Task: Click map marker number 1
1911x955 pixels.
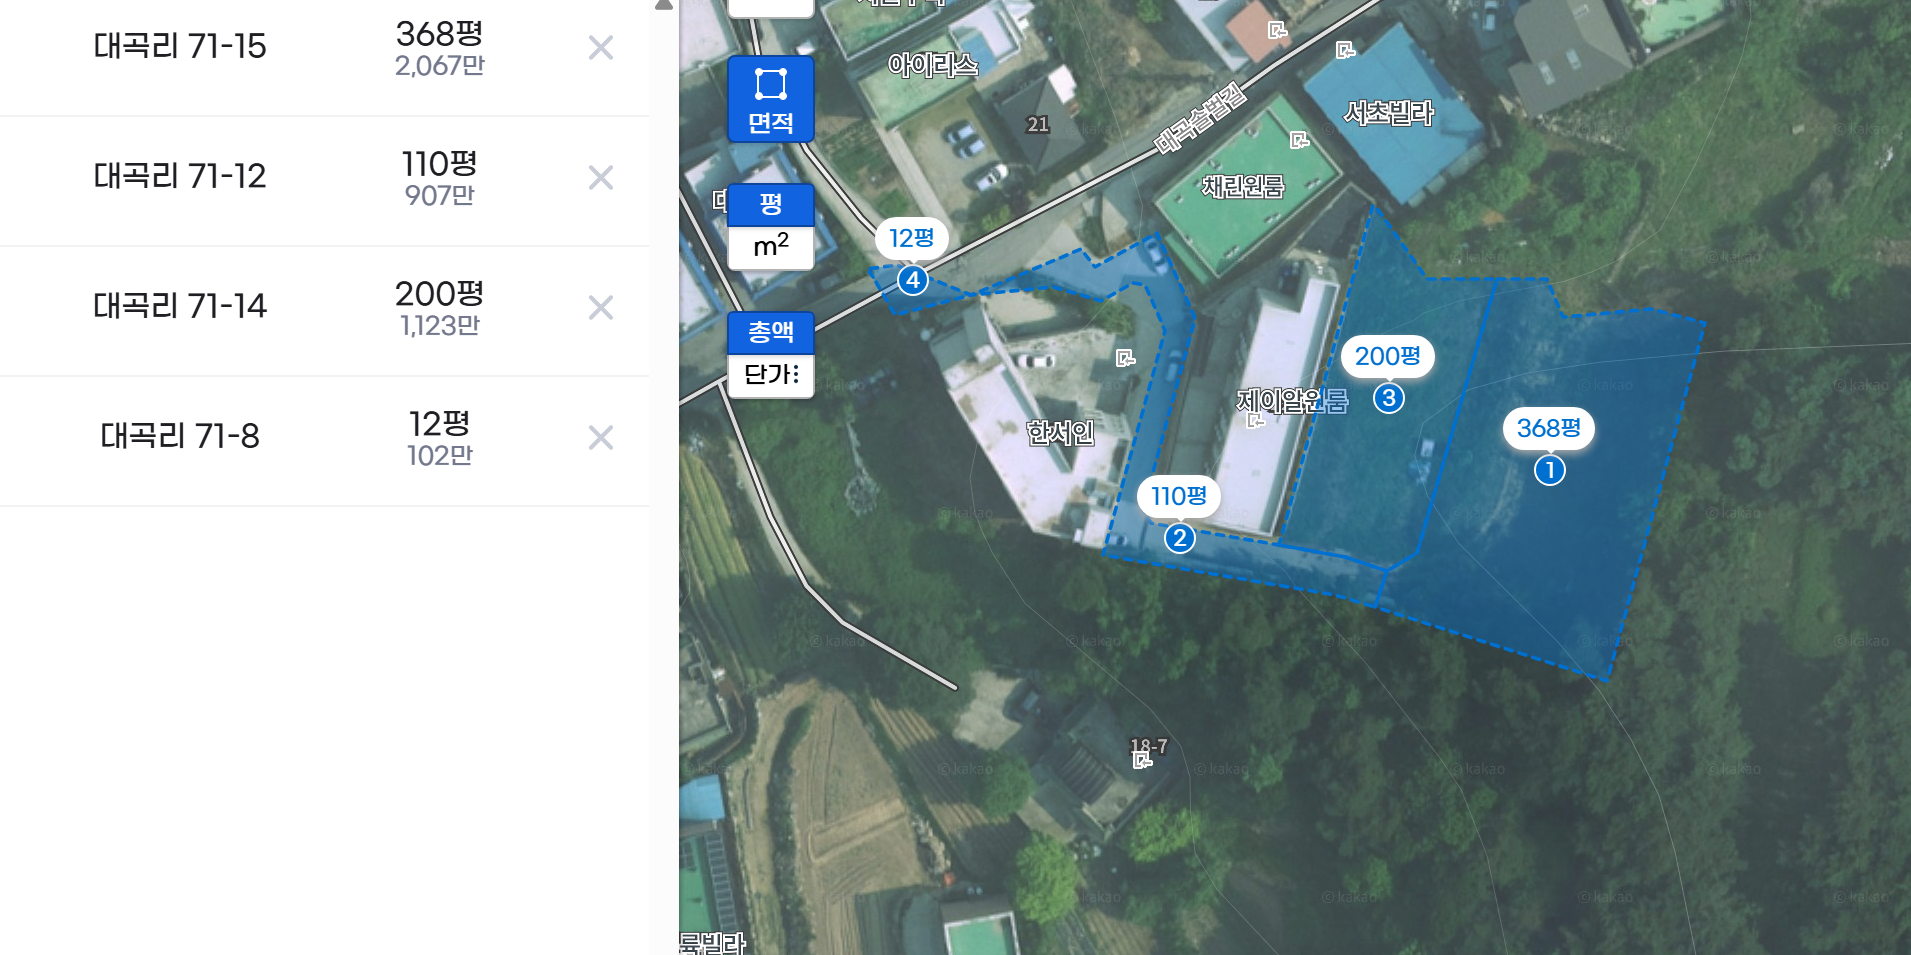Action: click(x=1550, y=470)
